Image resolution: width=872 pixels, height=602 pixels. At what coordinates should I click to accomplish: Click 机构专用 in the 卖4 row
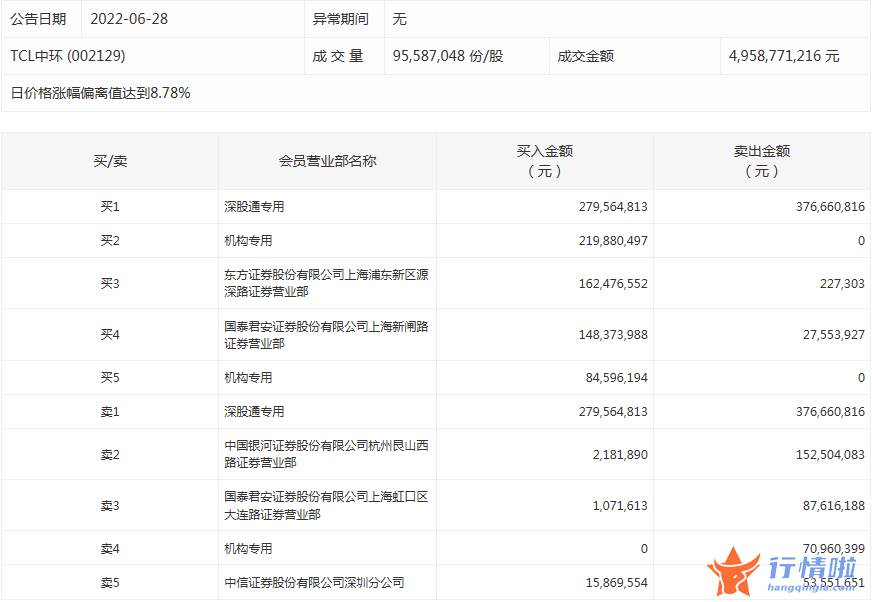click(248, 549)
